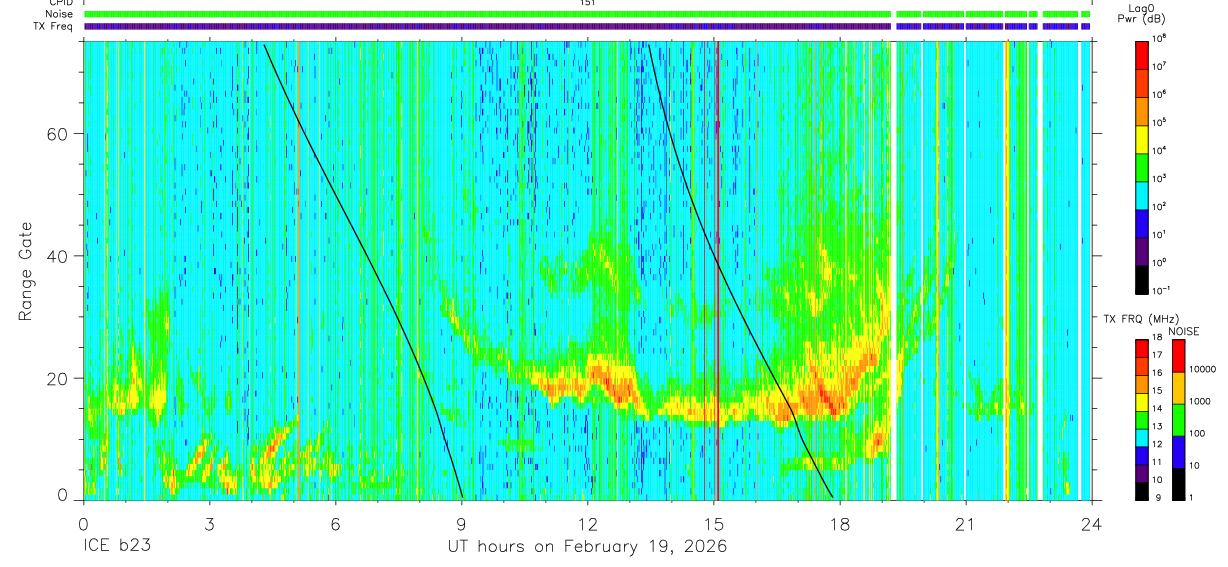Pick the green segment of NOISE colorbar
1228x567 pixels.
pyautogui.click(x=1178, y=420)
